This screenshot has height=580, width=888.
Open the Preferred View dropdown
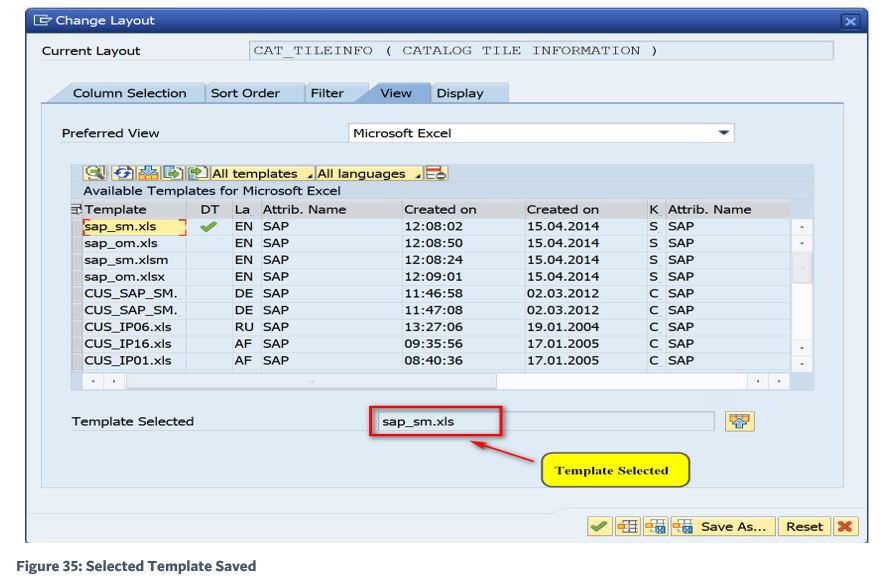723,133
